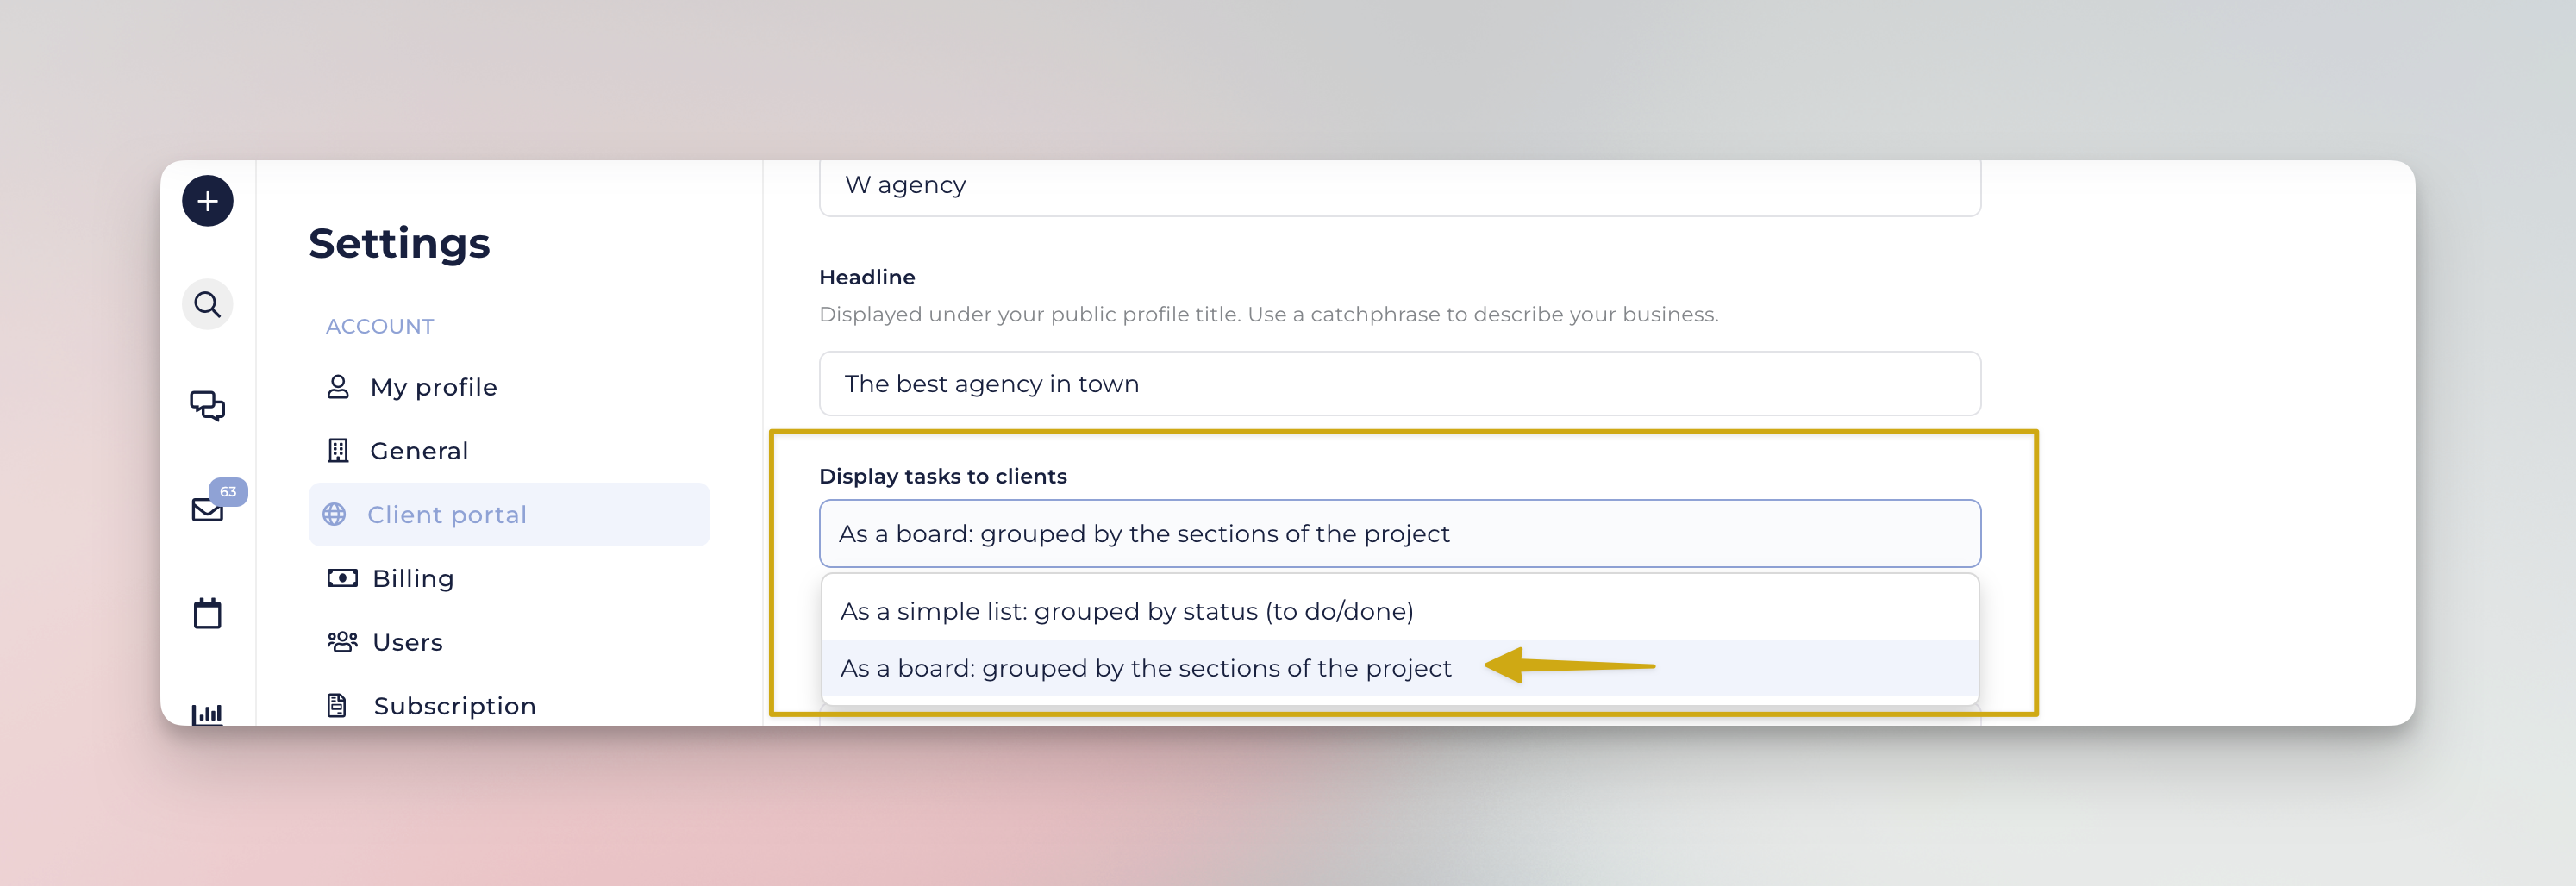
Task: Choose simple list grouped by status option
Action: coord(1399,611)
